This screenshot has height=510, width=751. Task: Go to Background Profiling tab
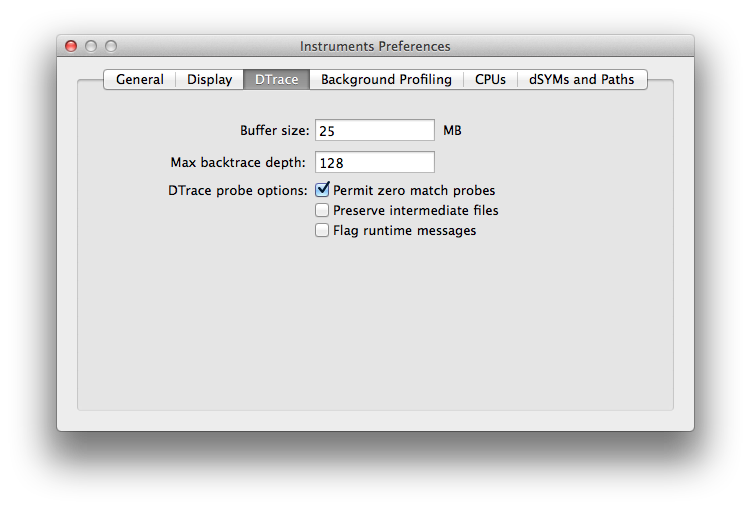click(386, 79)
